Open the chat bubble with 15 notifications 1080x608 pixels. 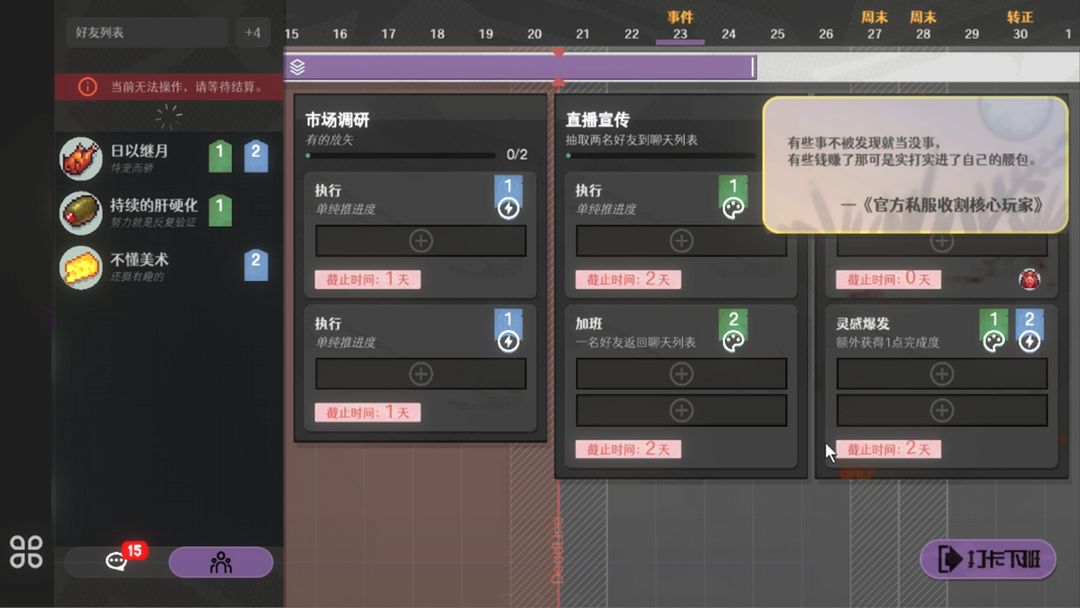[x=116, y=561]
